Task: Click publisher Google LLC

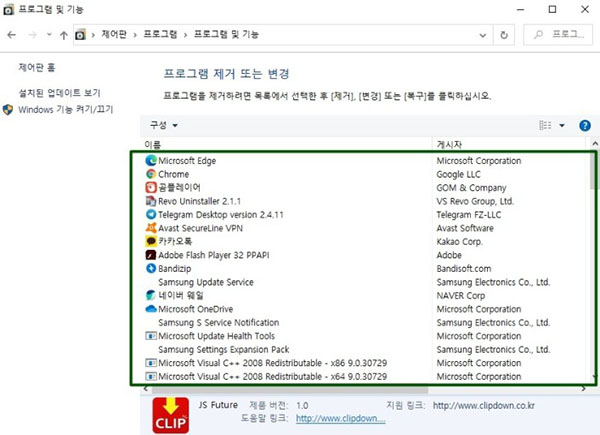Action: [x=458, y=174]
